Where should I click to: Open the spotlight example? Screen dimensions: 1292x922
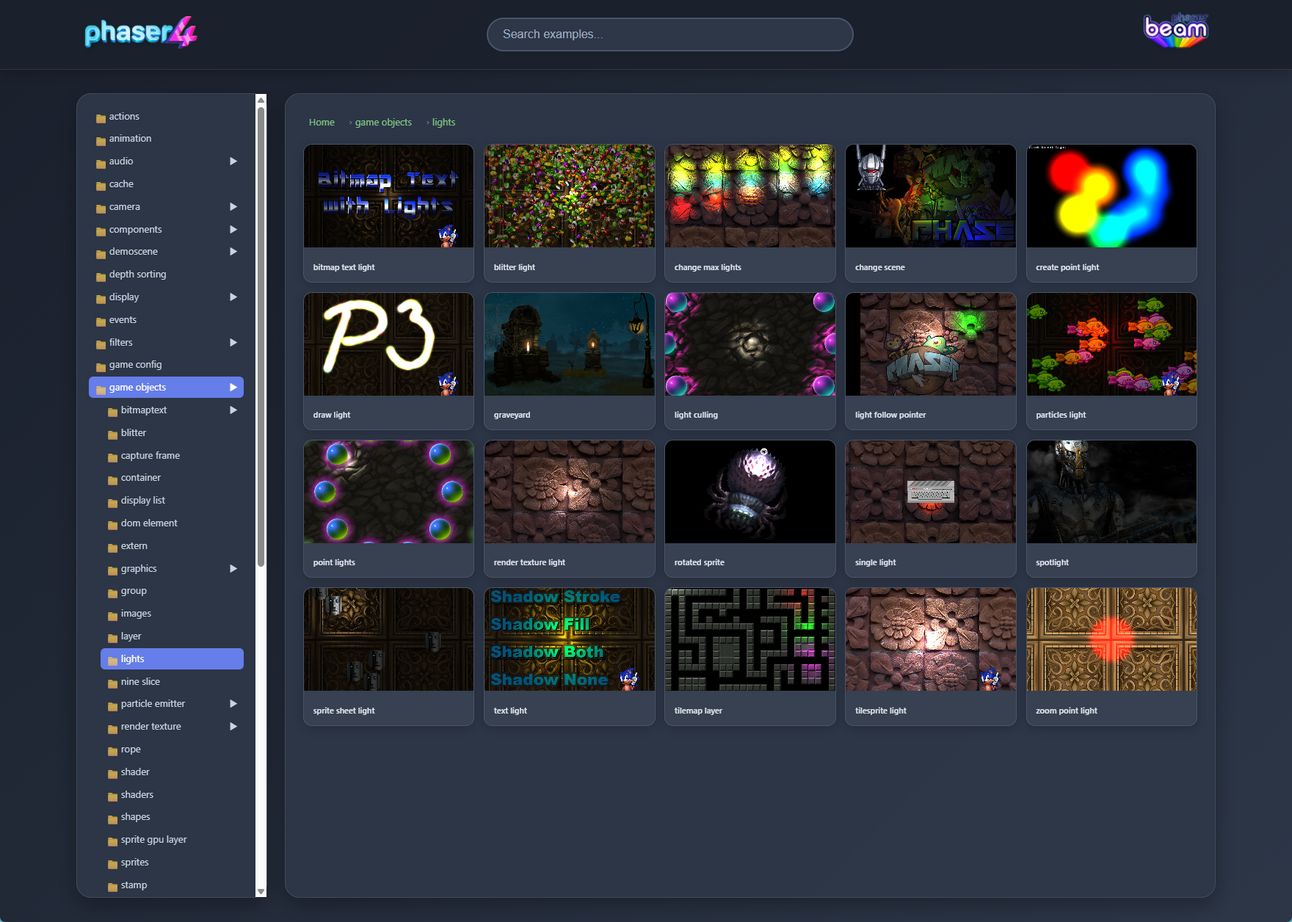[1112, 509]
